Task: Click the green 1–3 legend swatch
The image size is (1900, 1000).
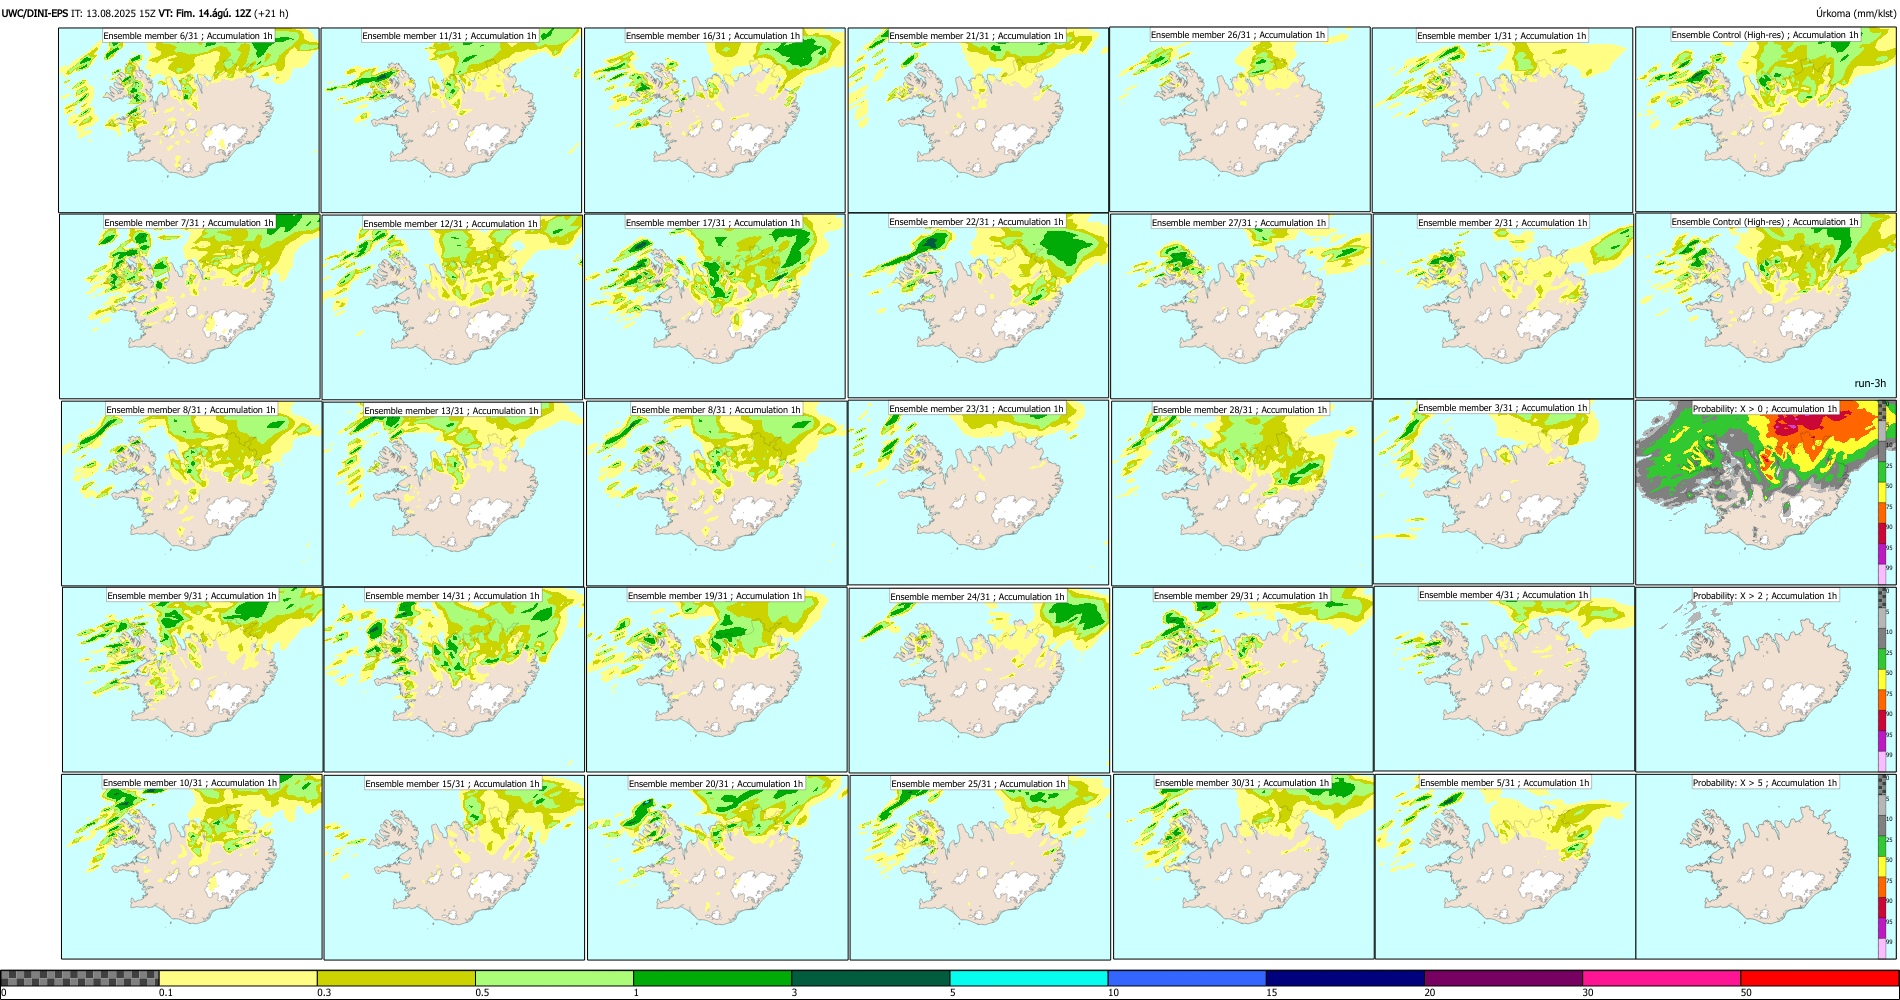Action: pyautogui.click(x=712, y=978)
